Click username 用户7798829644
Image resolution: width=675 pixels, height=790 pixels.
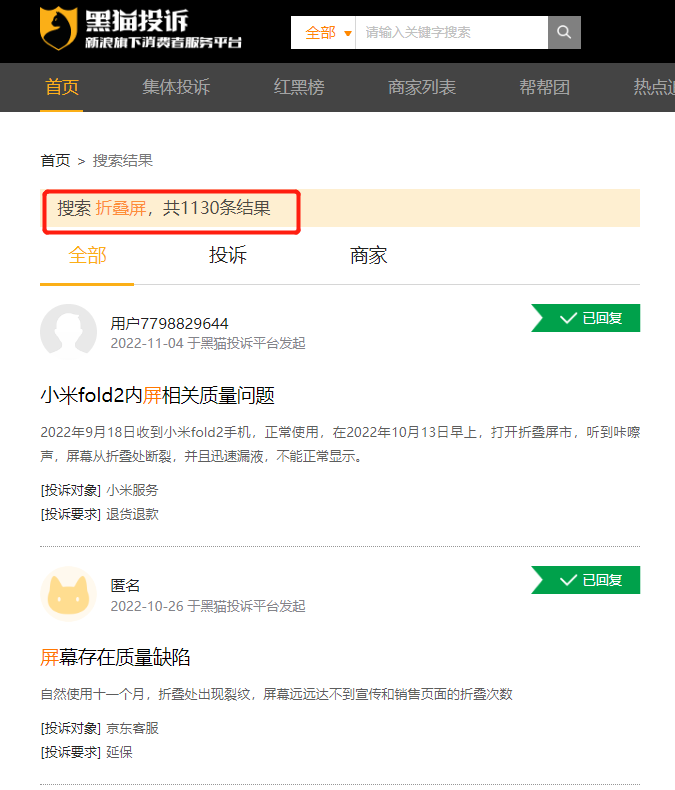169,323
